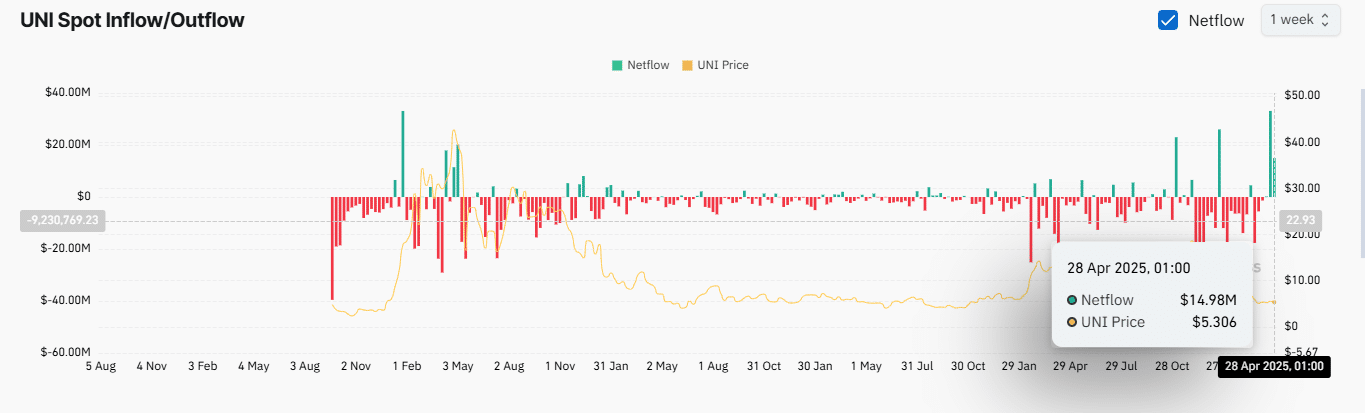
Task: Click the $5.306 UNI Price tooltip value
Action: point(1214,322)
